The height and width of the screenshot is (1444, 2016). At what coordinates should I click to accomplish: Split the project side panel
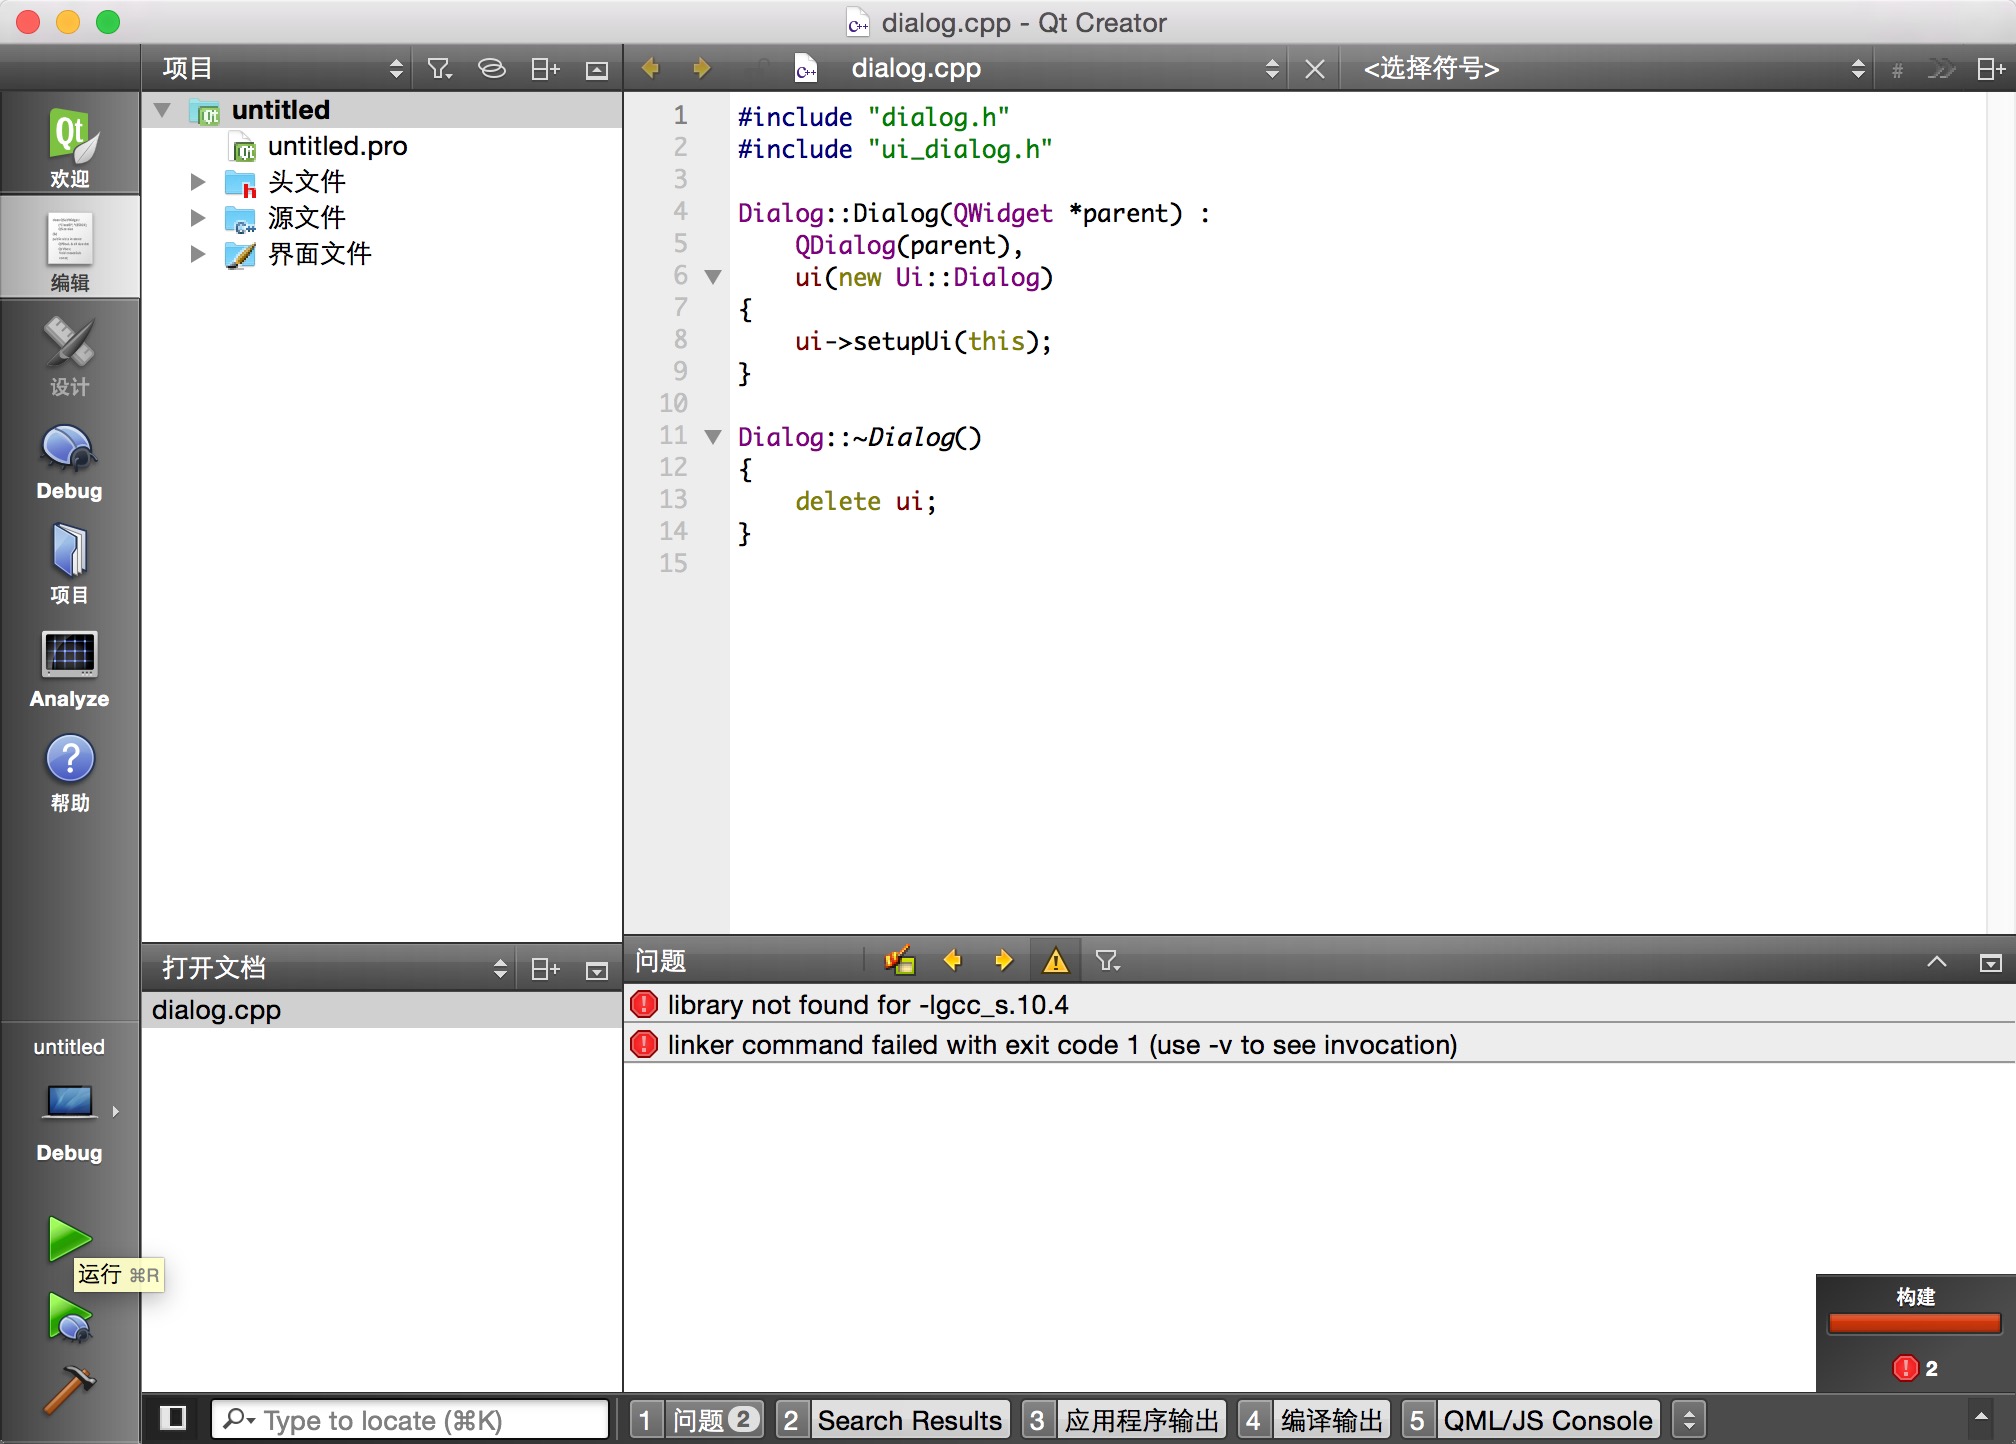point(545,69)
